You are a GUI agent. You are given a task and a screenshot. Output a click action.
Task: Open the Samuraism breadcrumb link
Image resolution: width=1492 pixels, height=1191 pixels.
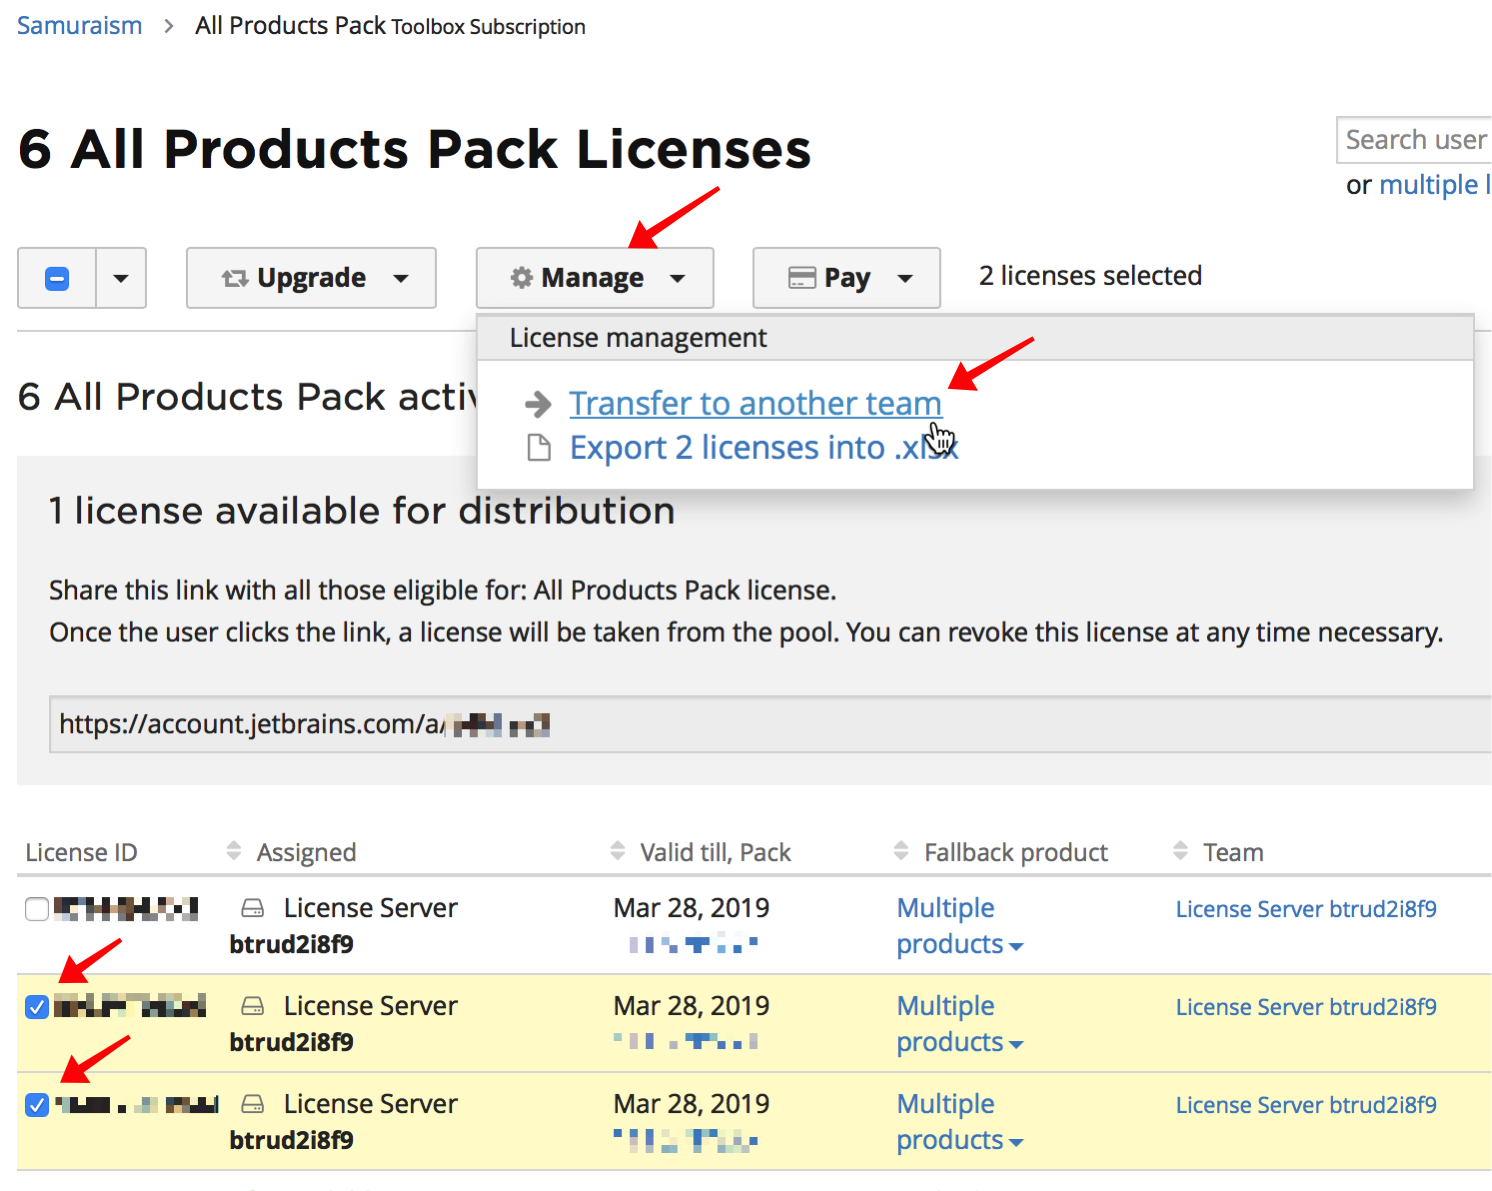point(79,26)
